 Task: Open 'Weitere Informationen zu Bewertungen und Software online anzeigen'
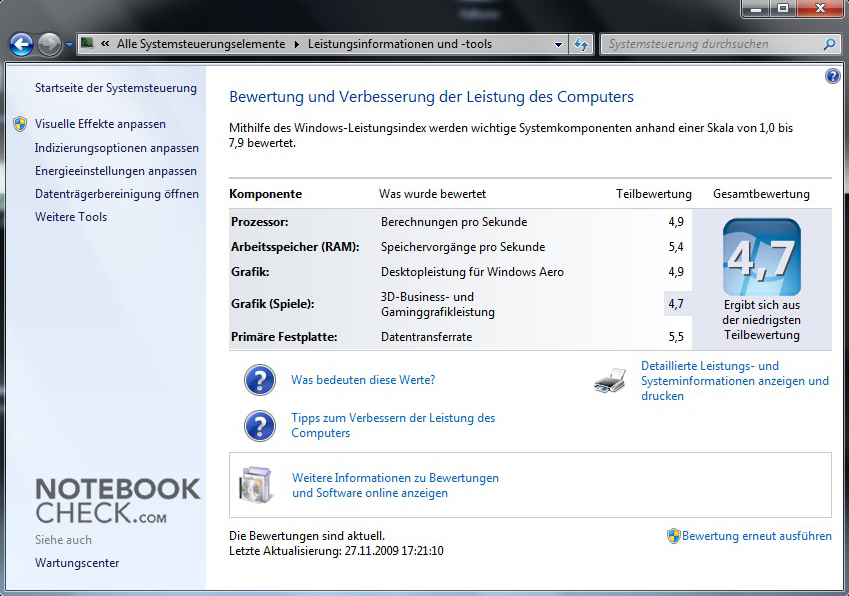(x=395, y=486)
